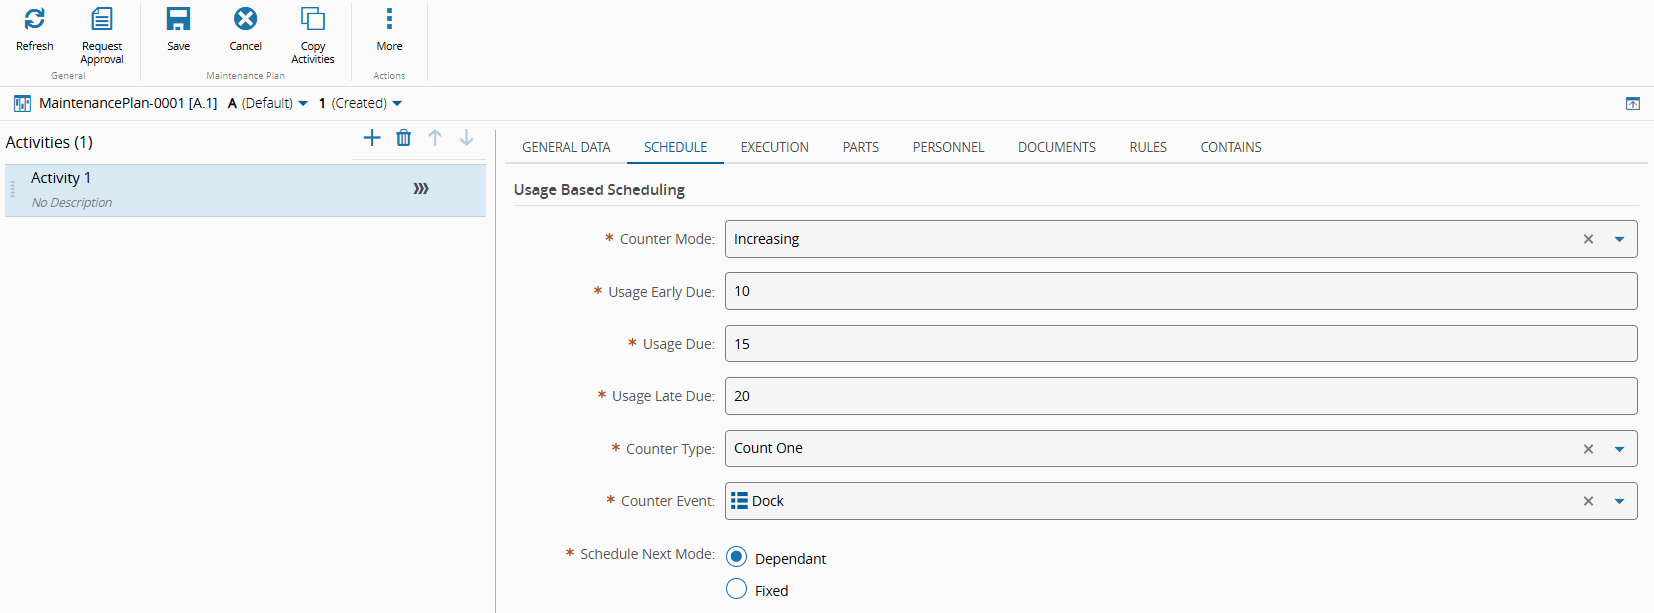Open the More actions menu

coord(389,19)
